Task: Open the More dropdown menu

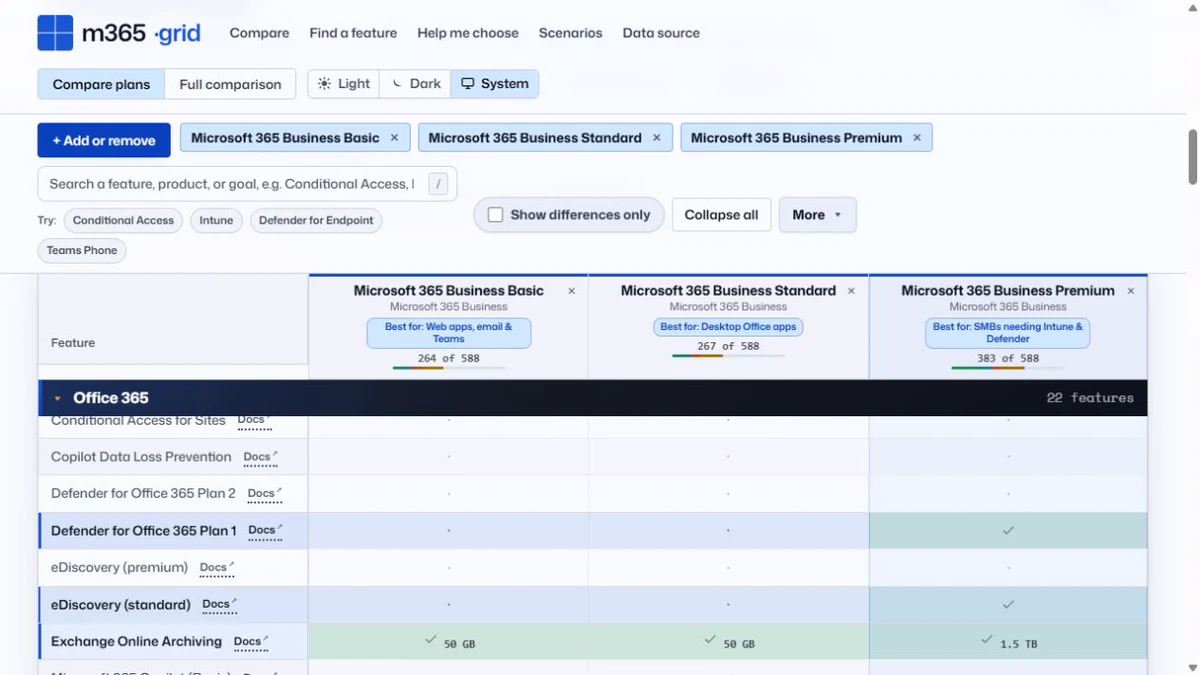Action: (817, 215)
